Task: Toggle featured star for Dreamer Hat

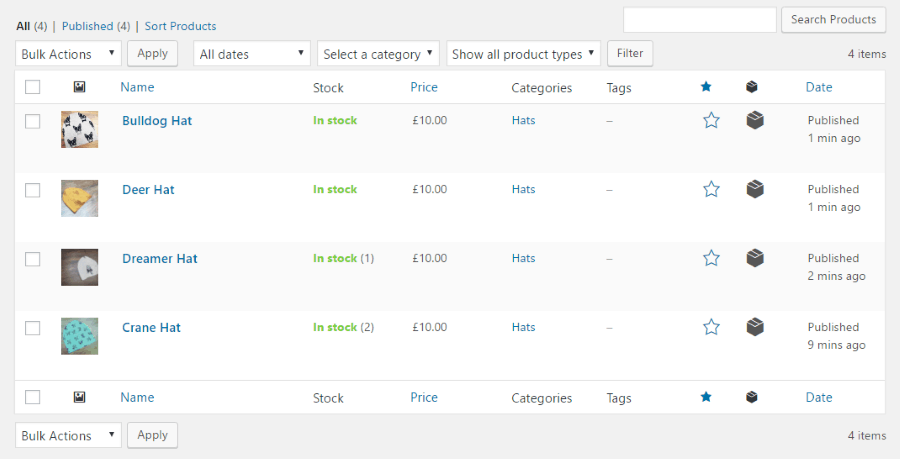Action: coord(711,258)
